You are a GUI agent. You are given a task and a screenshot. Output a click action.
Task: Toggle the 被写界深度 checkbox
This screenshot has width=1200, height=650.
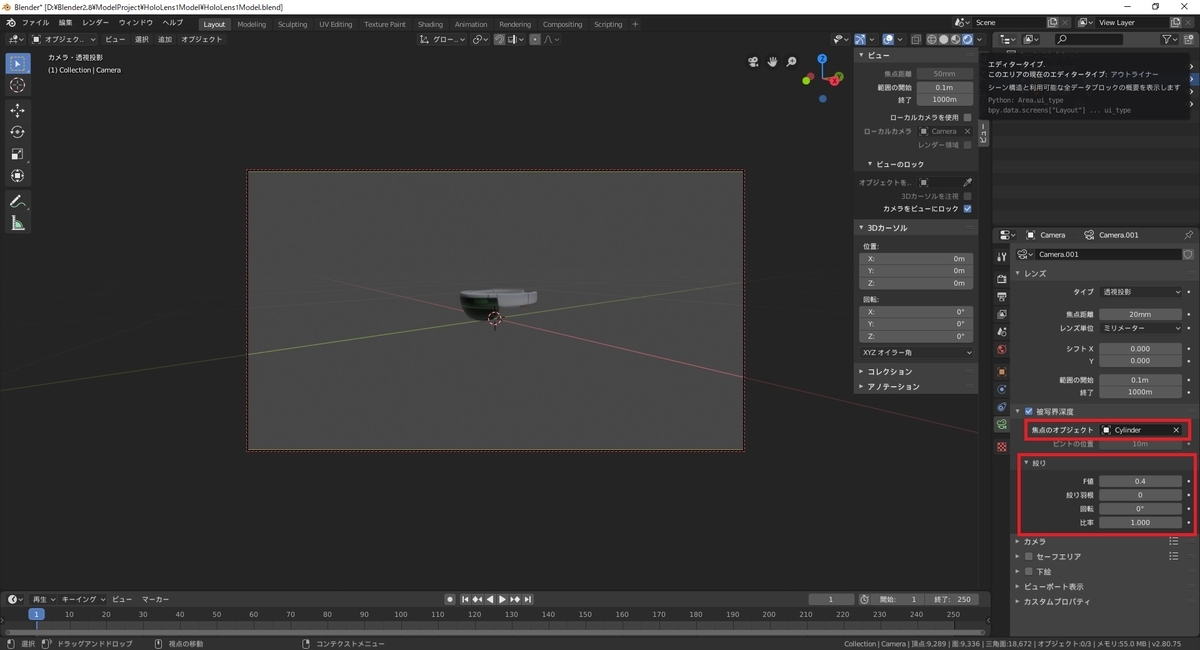click(1029, 411)
